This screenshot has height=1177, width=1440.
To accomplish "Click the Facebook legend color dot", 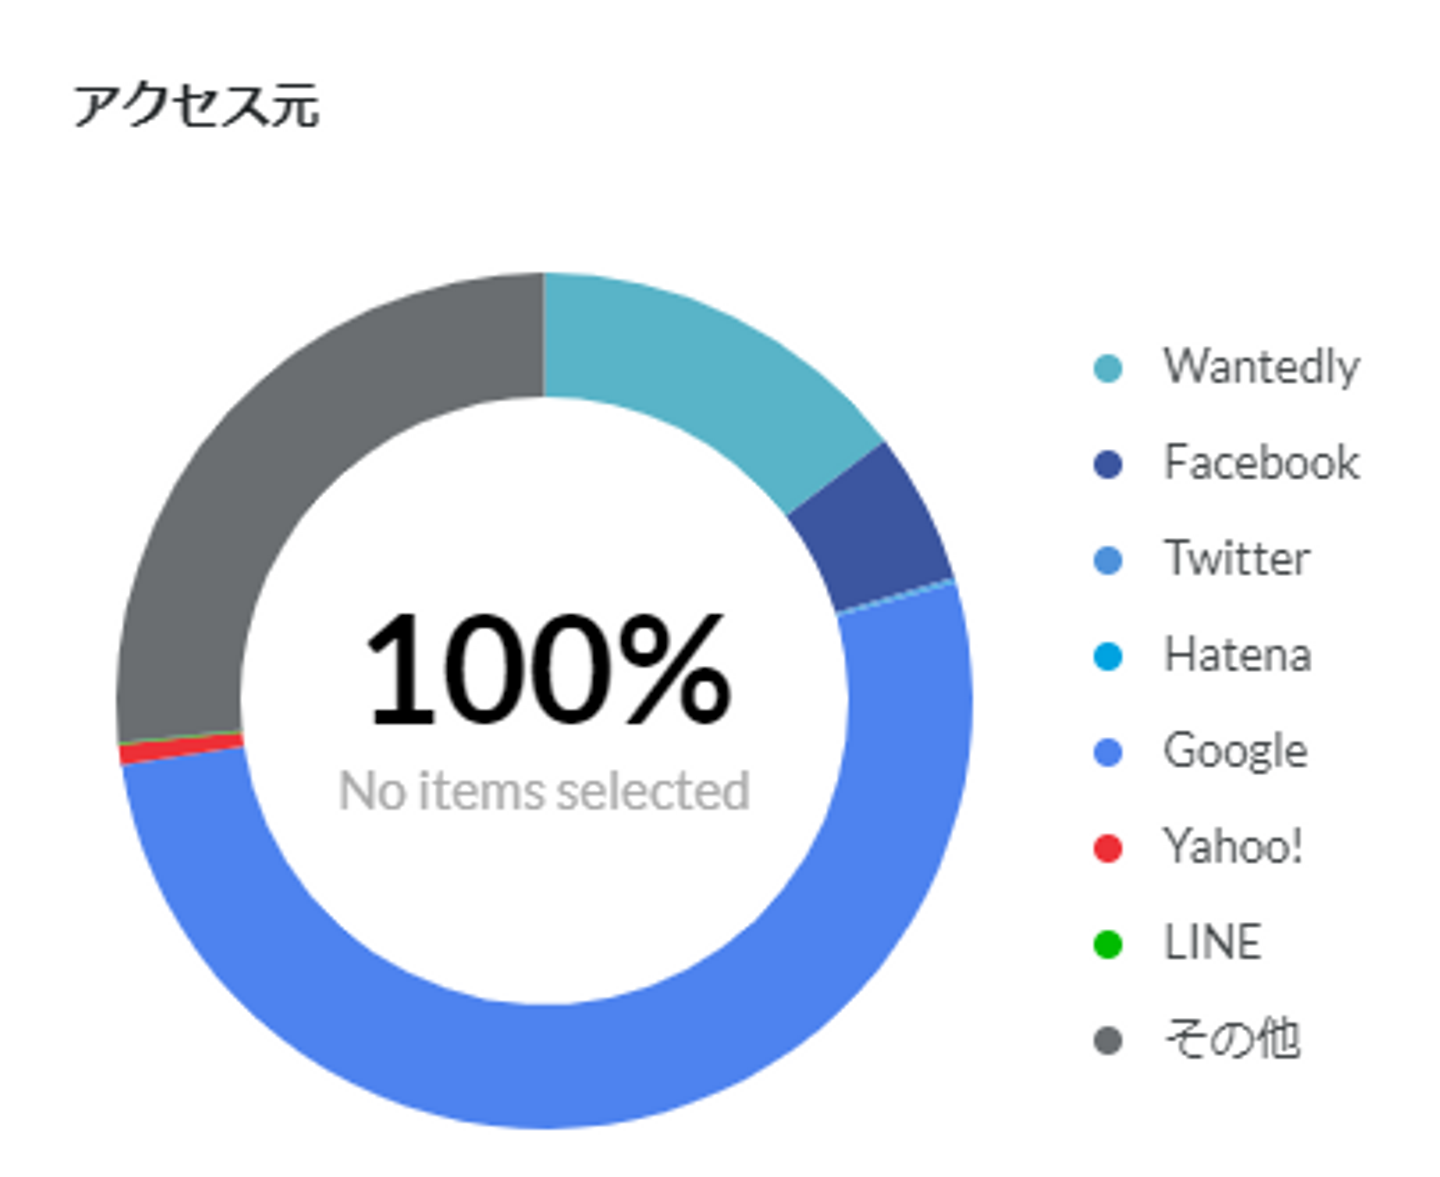I will tap(1108, 464).
